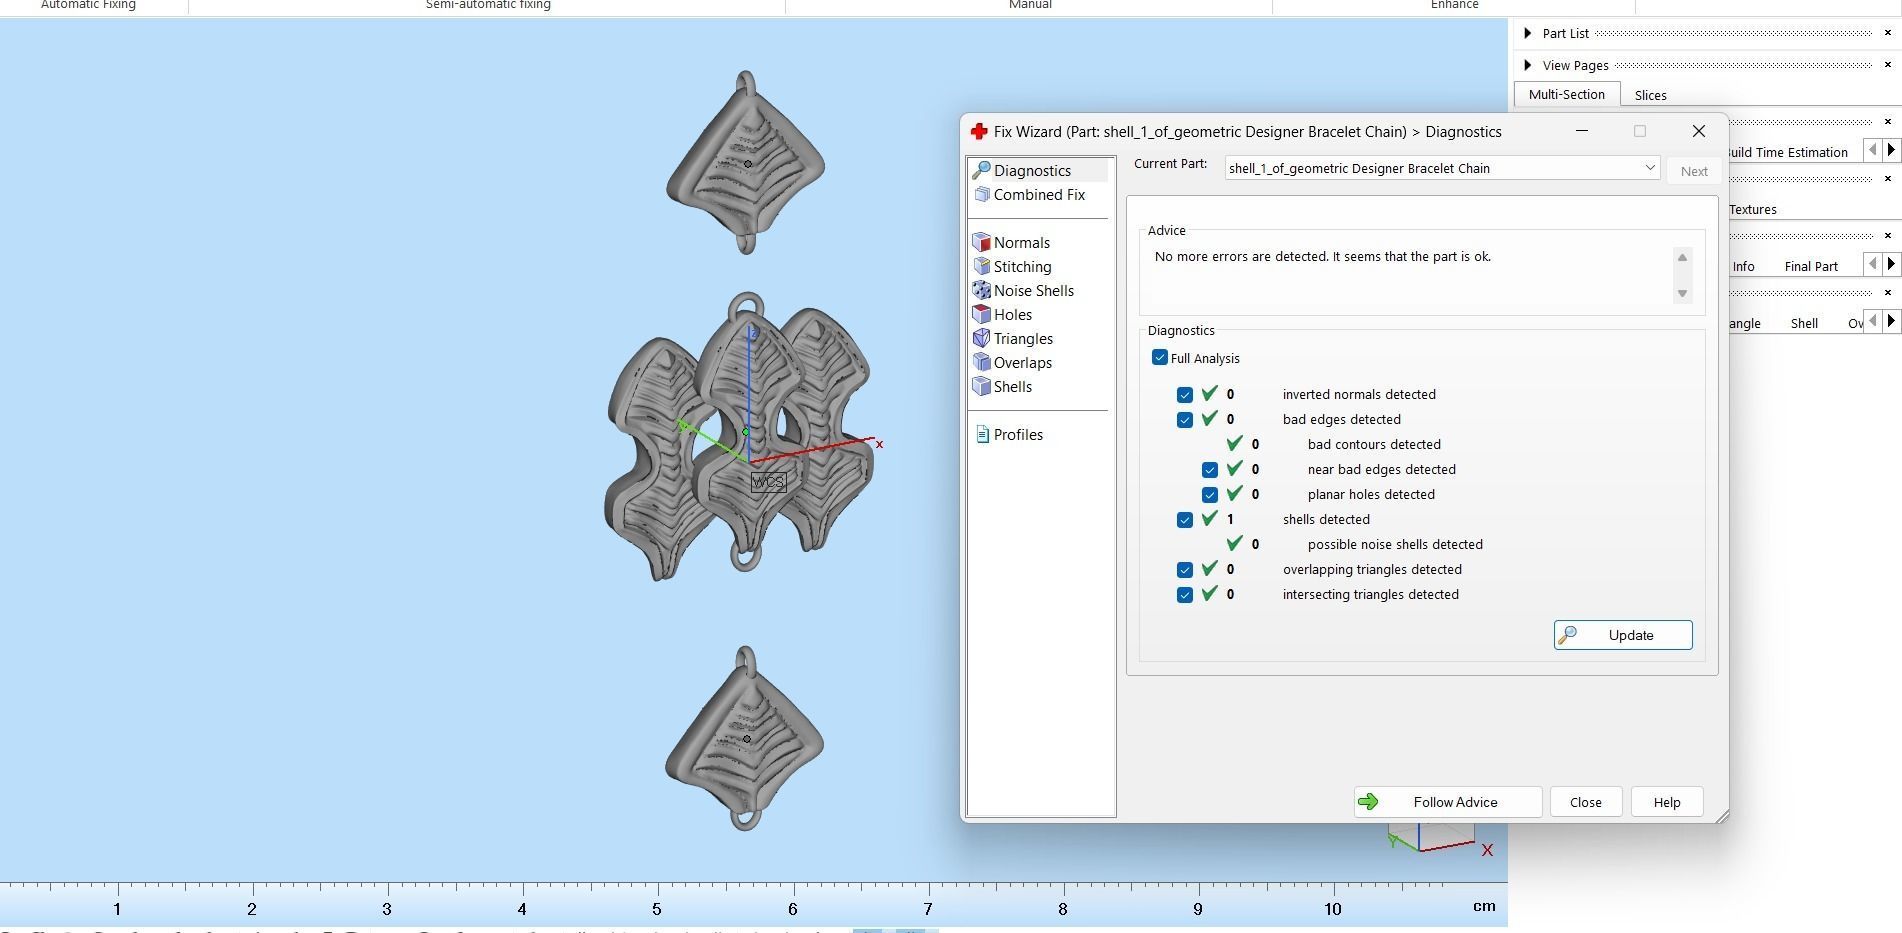The height and width of the screenshot is (933, 1902).
Task: Select Noise Shells in the wizard sidebar
Action: tap(1033, 291)
